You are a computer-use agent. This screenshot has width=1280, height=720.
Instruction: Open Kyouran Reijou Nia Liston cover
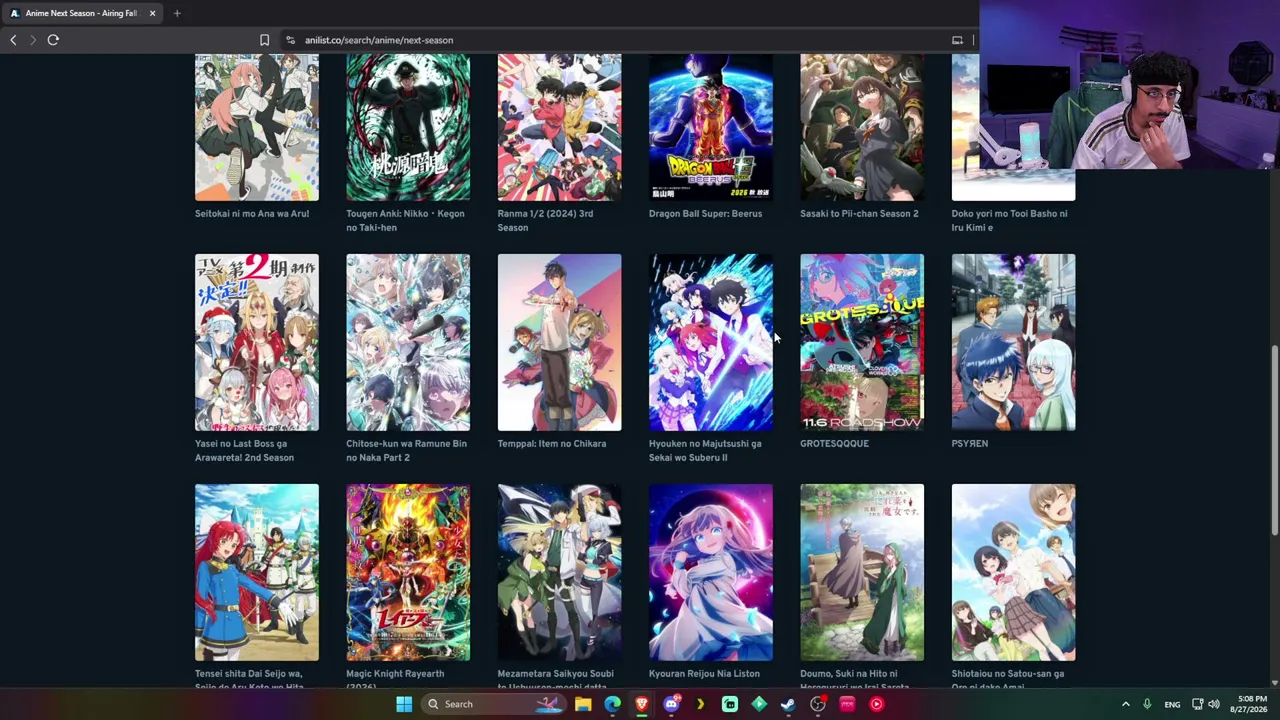(711, 572)
